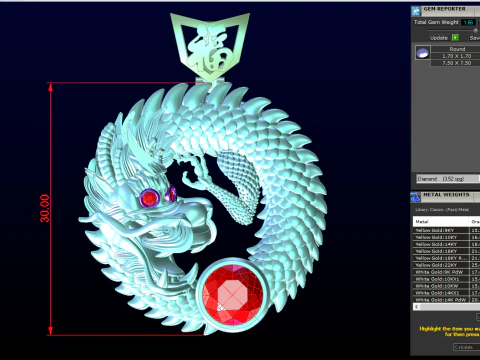
Task: Click the Round gem shape header
Action: [455, 49]
